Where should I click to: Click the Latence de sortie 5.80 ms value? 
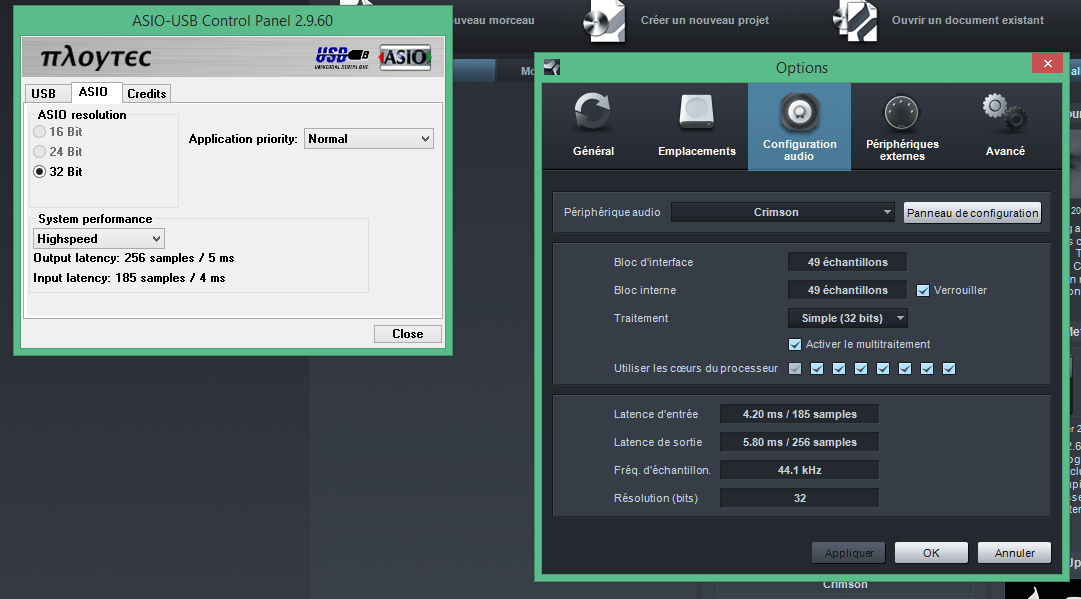pos(799,442)
